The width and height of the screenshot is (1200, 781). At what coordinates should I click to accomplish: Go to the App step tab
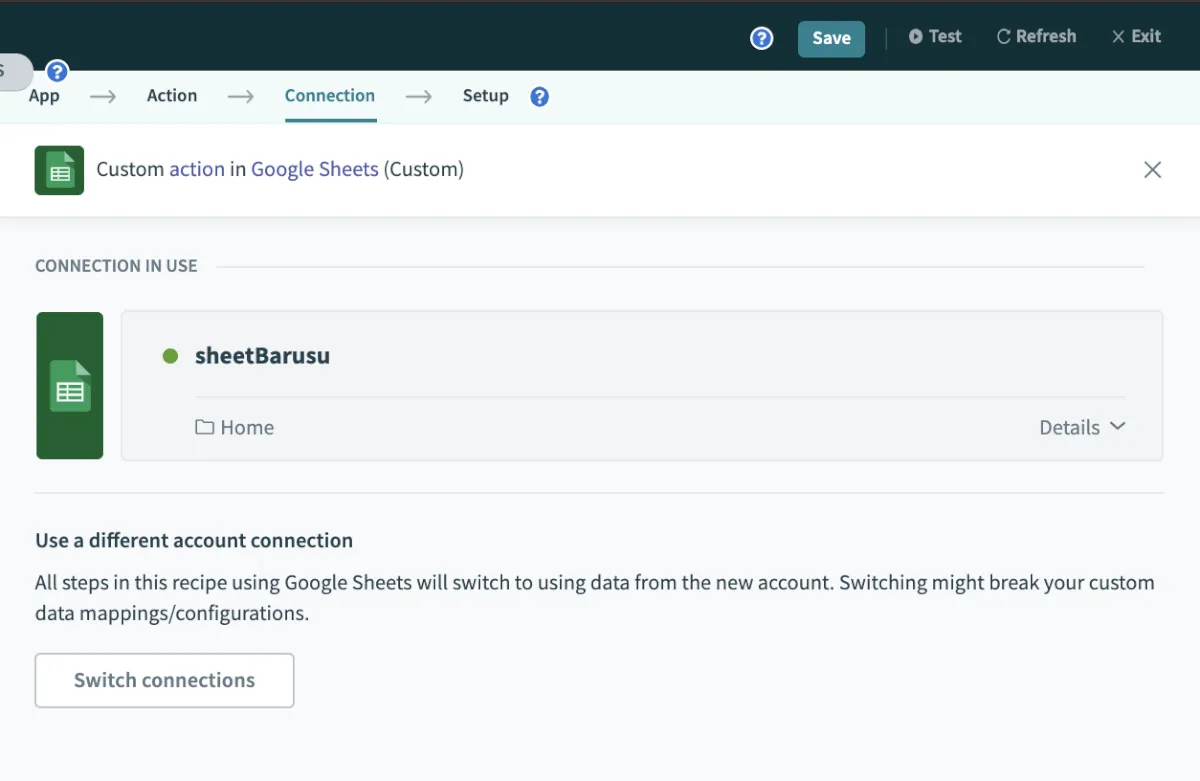(44, 96)
